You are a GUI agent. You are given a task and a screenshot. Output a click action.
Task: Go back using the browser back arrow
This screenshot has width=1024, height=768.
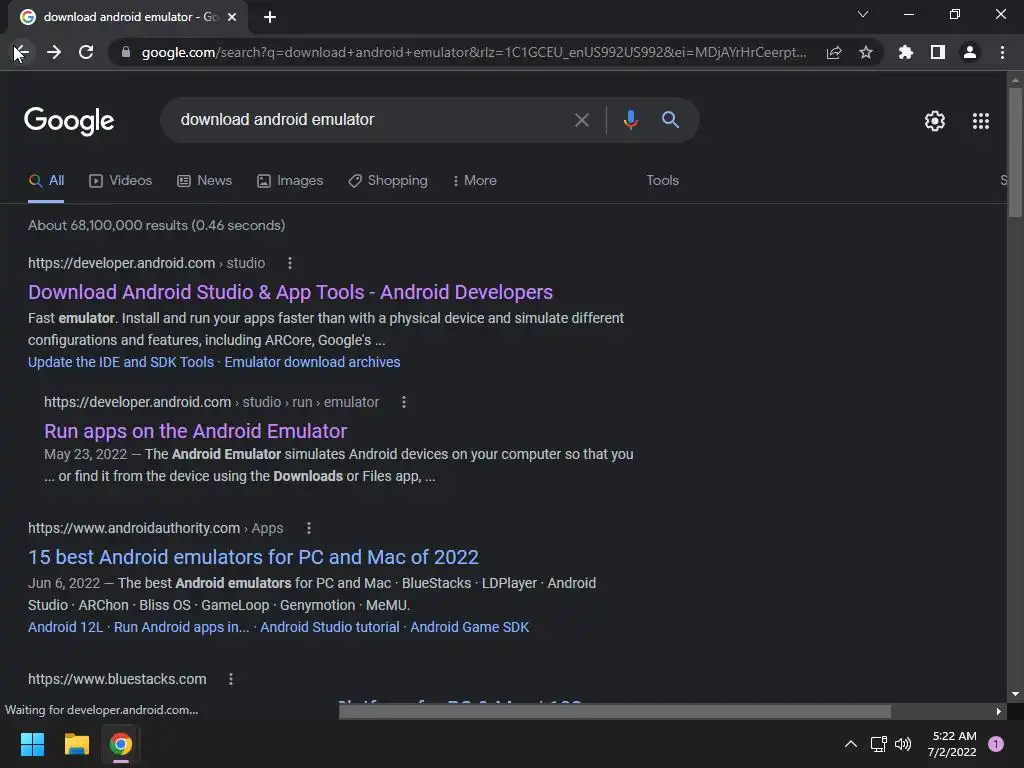click(21, 52)
